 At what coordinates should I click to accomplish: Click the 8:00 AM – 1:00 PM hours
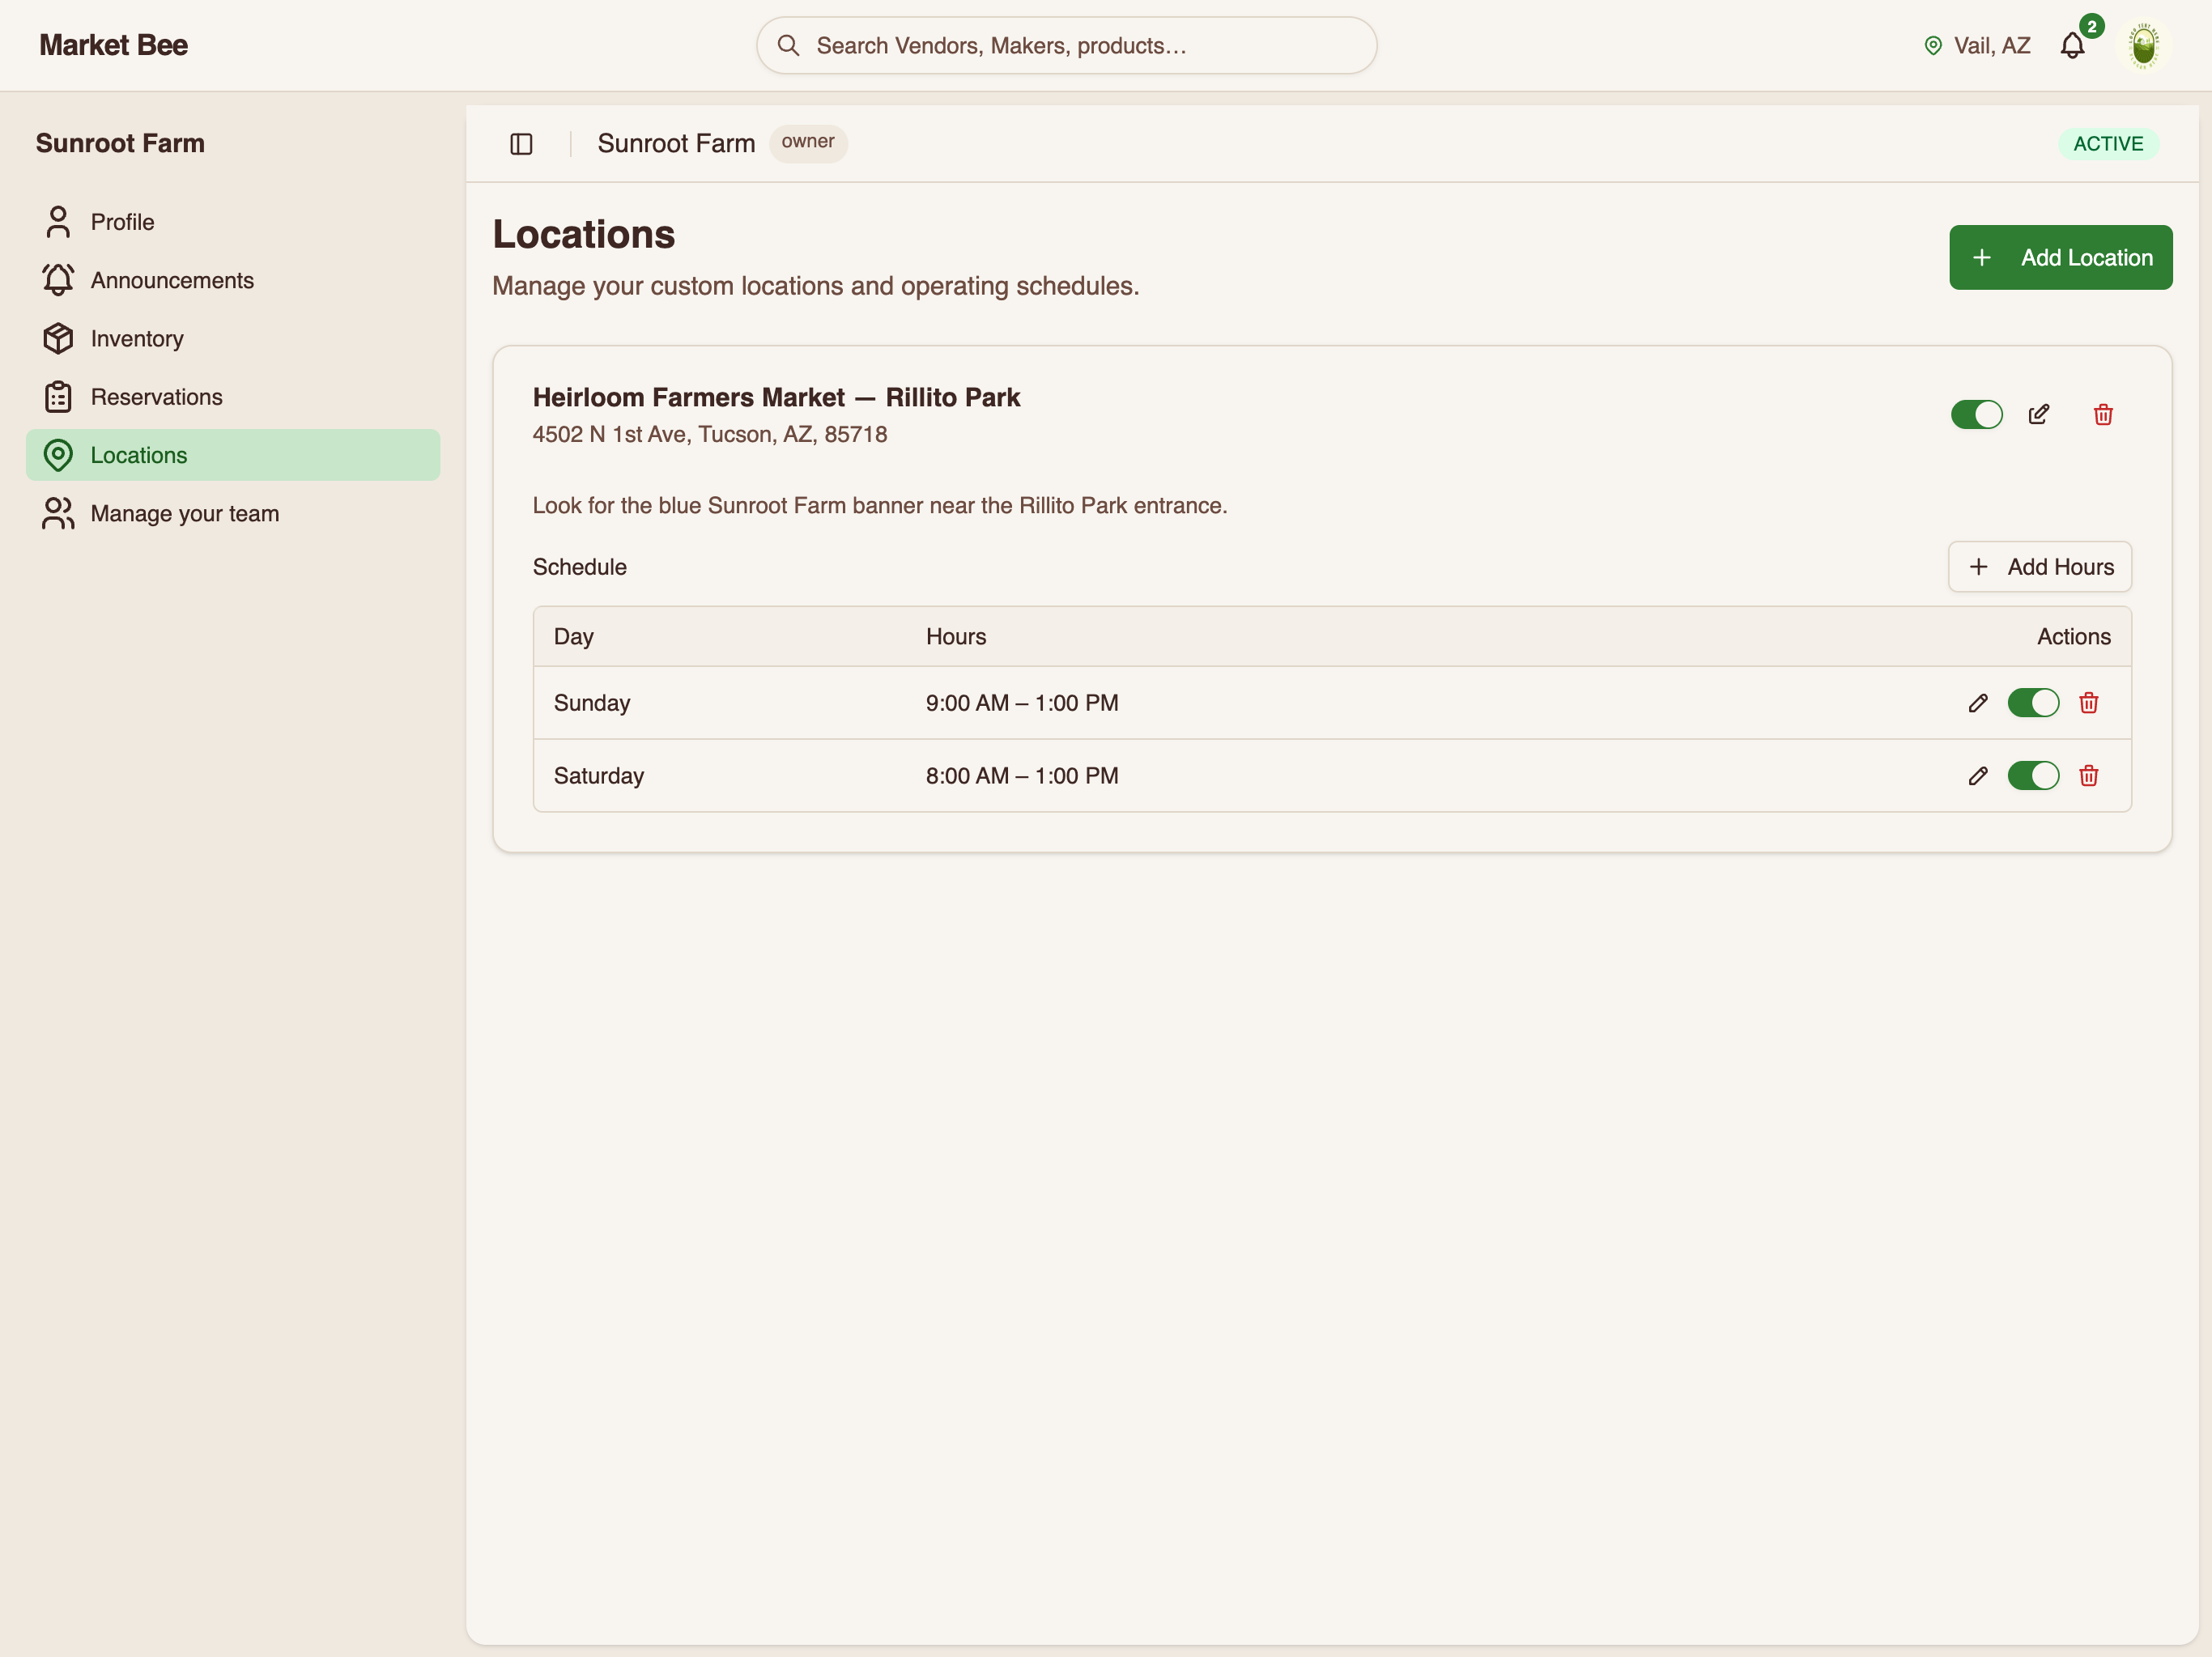pos(1021,776)
